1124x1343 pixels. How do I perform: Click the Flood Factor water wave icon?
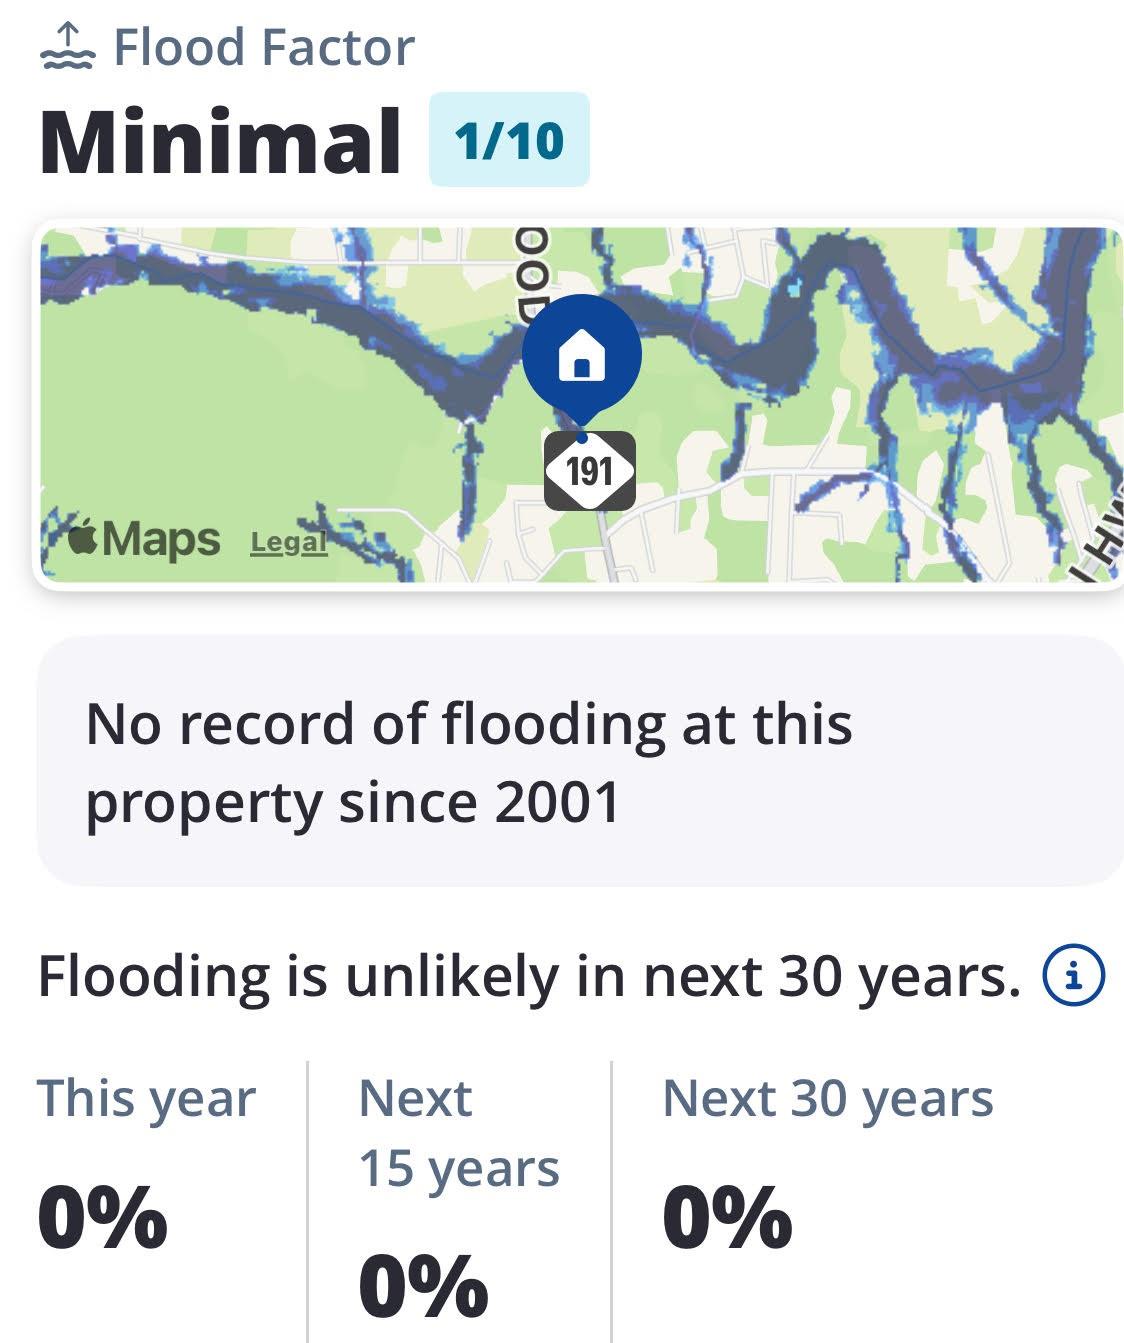tap(67, 47)
